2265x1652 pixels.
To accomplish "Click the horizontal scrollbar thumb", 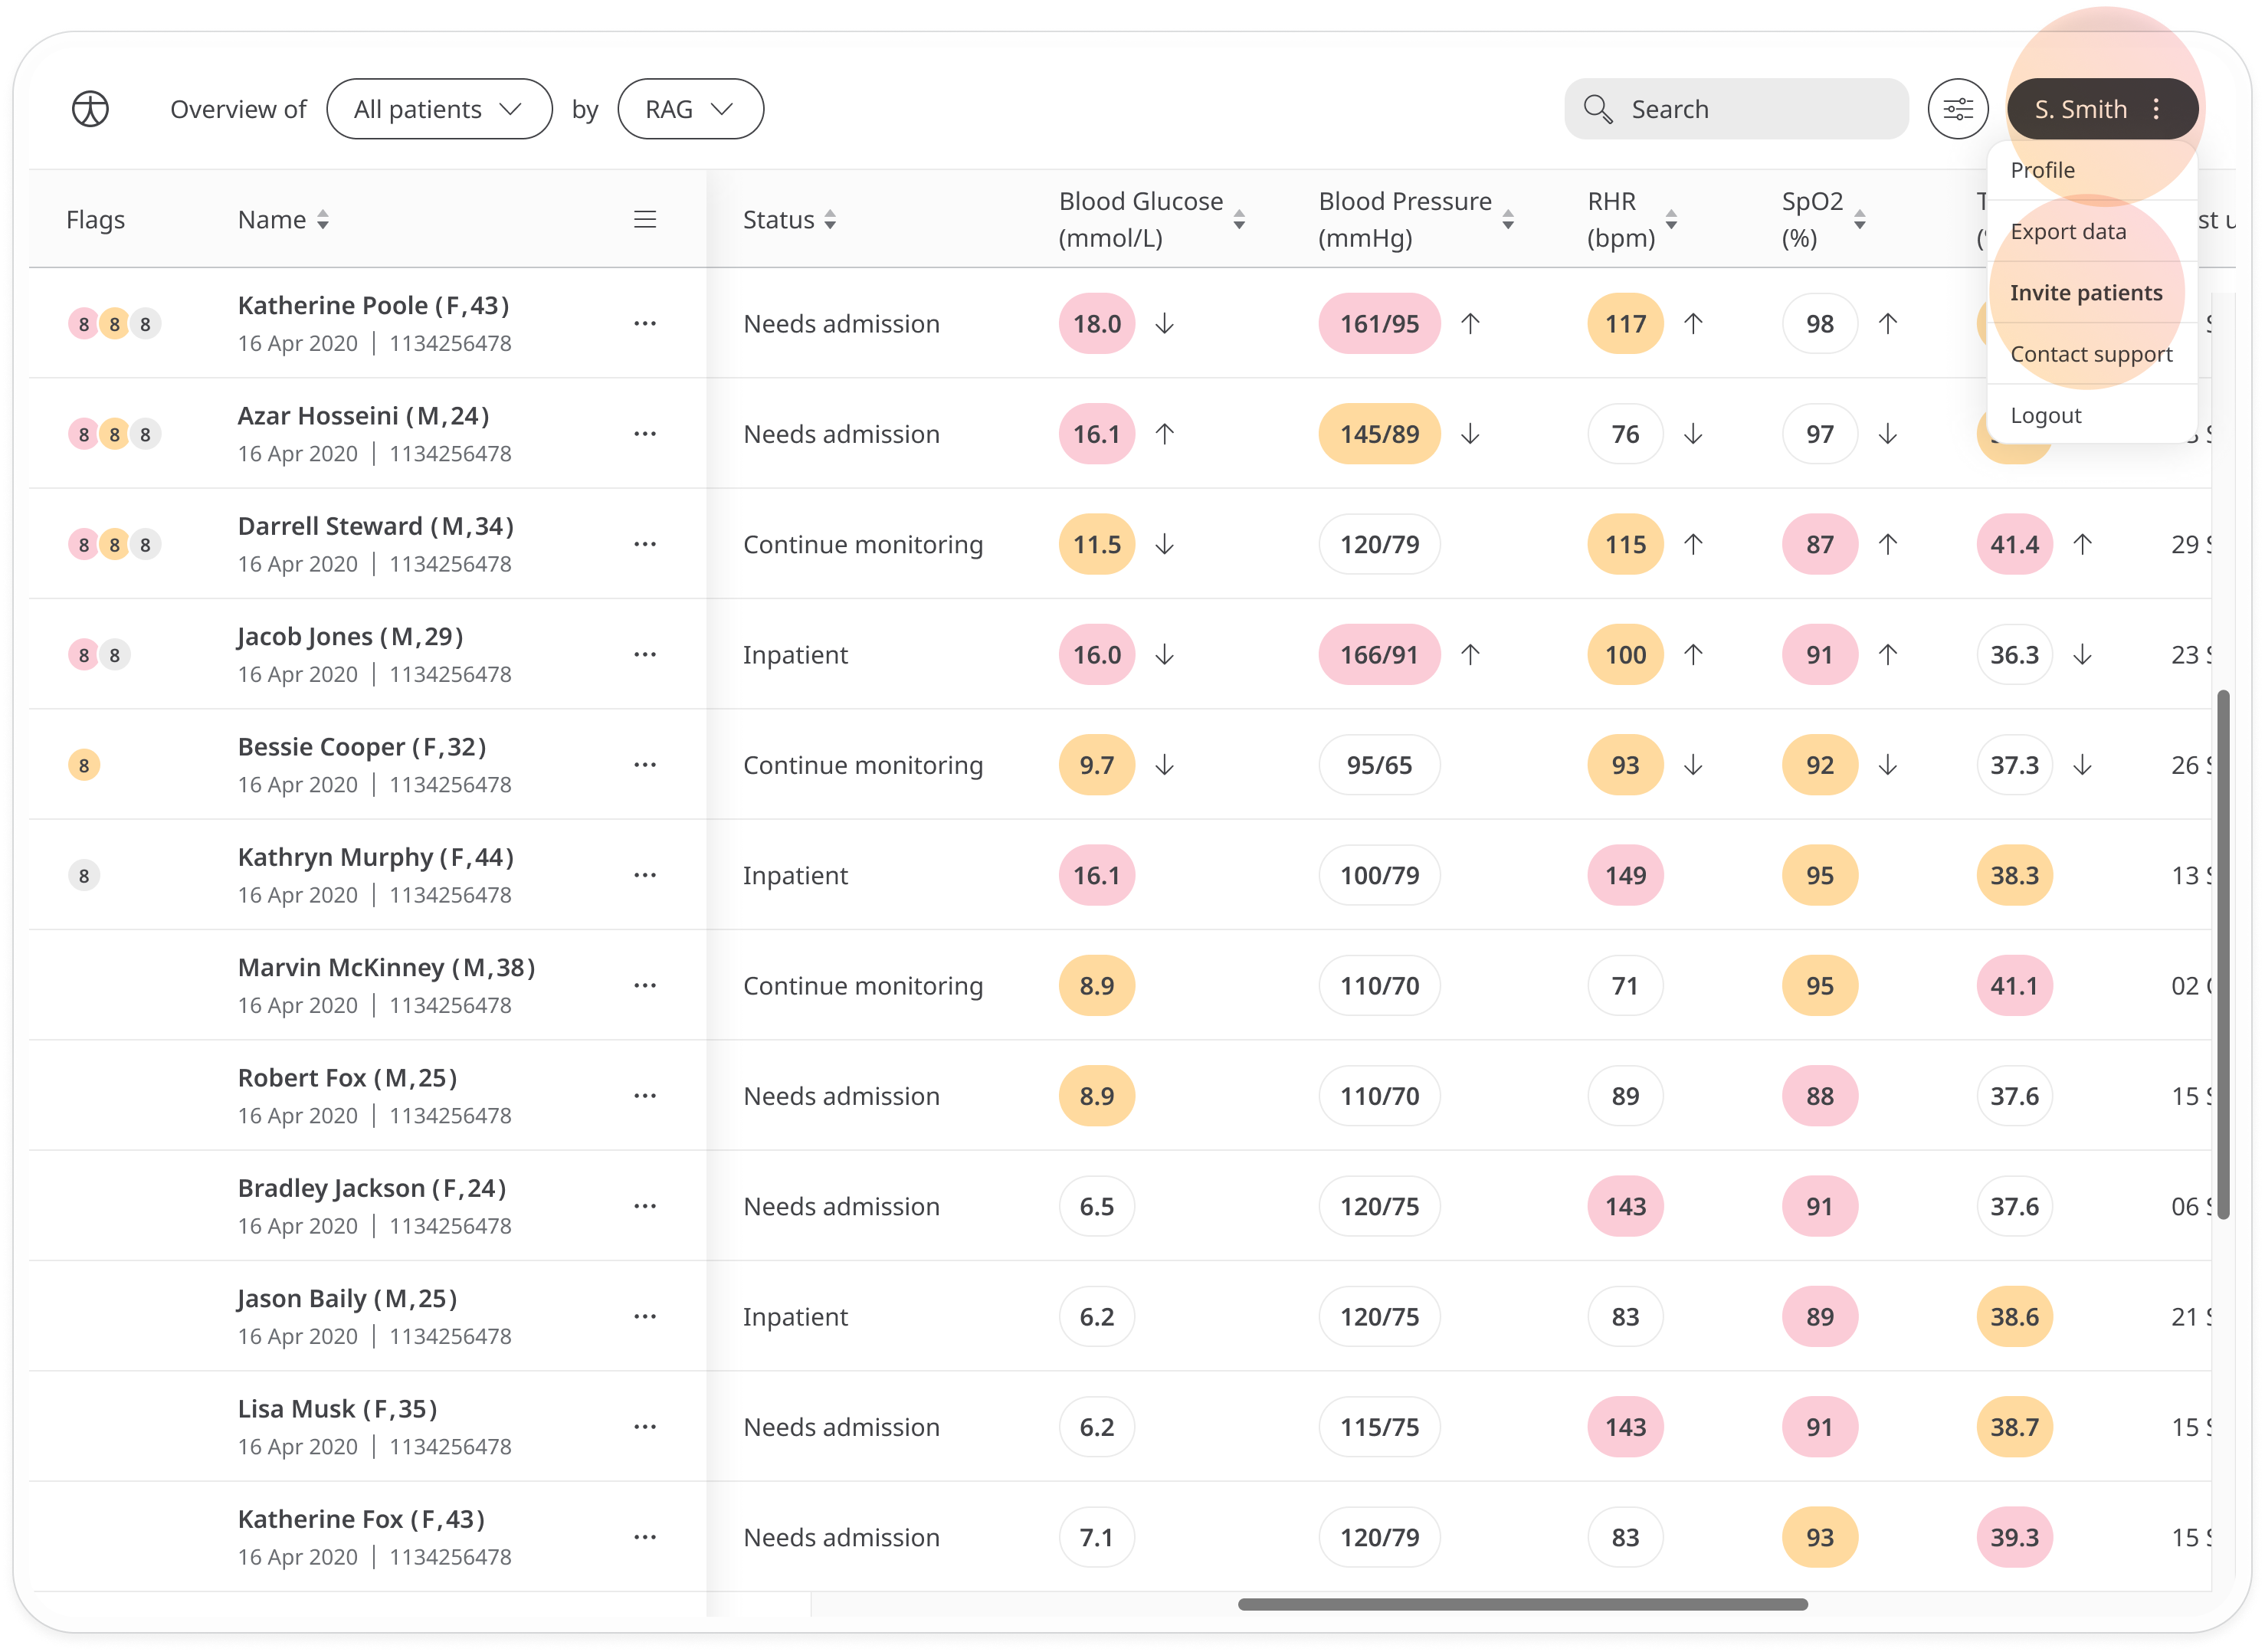I will [x=1522, y=1604].
